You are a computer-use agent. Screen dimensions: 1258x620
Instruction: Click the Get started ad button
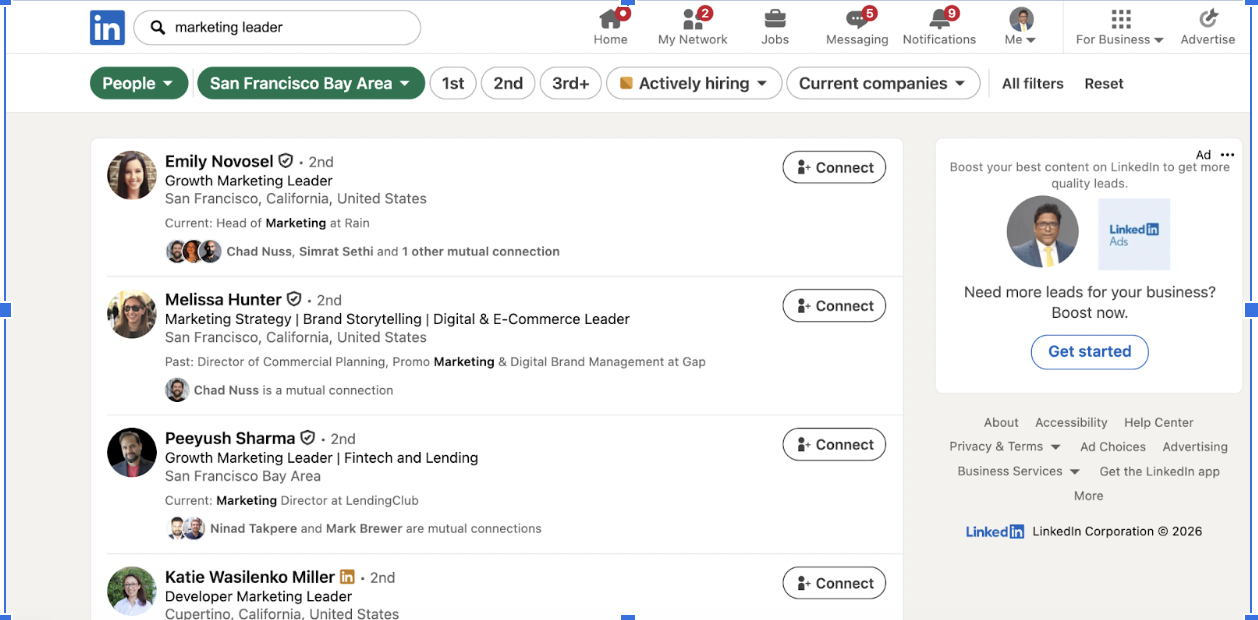pos(1090,352)
